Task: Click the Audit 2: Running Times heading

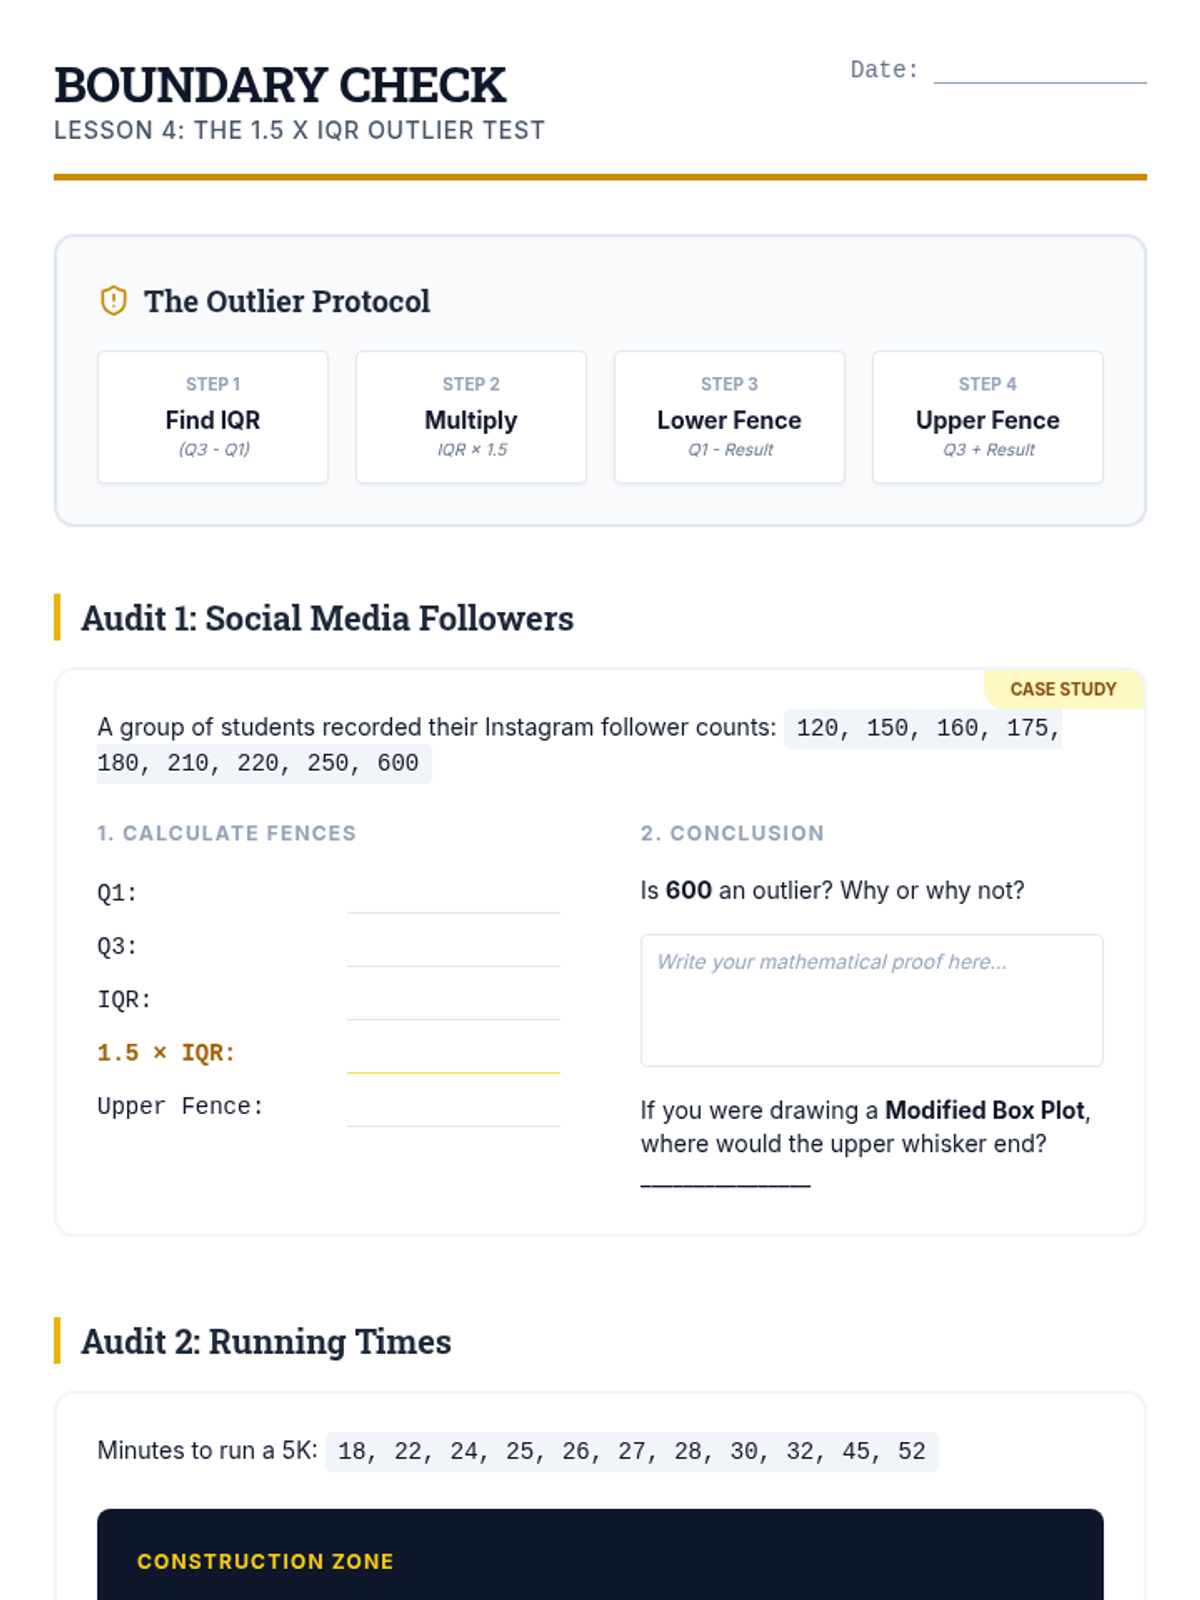Action: pos(266,1341)
